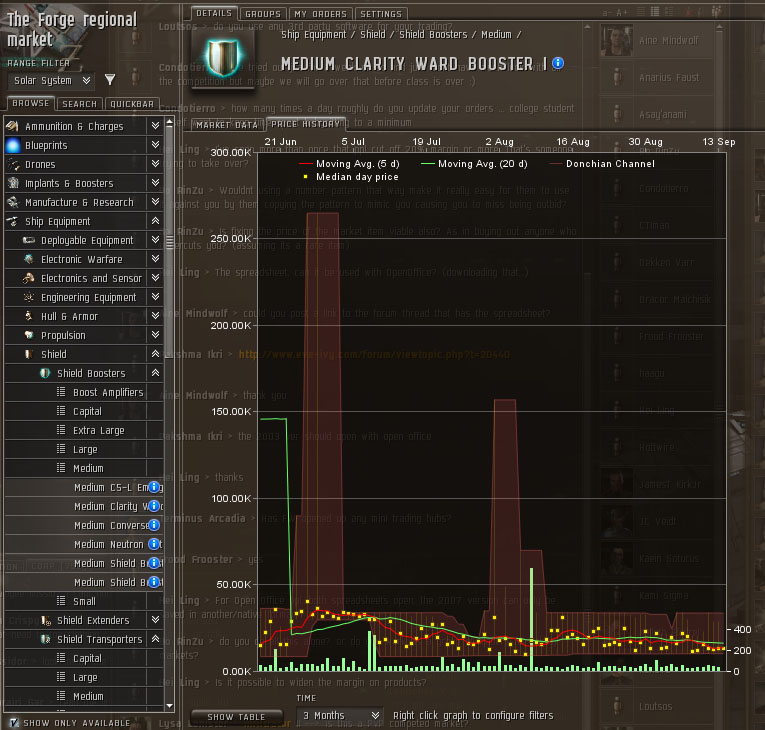Switch to the Groups tab
This screenshot has width=765, height=730.
point(263,14)
